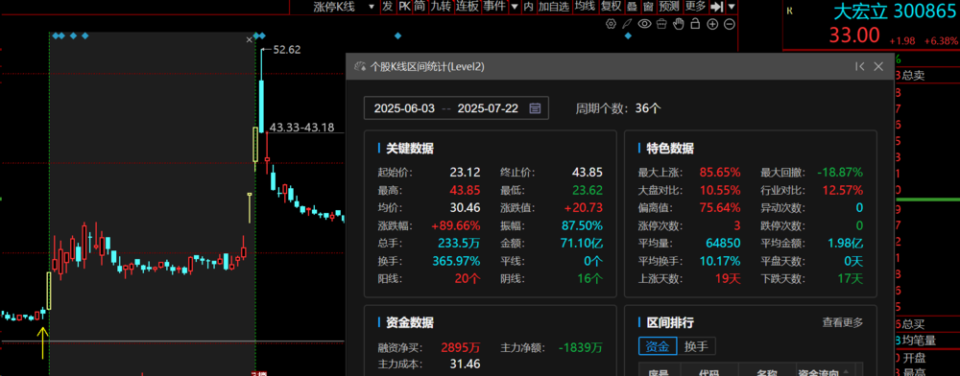Screen dimensions: 960x376
Task: Click the 特色数据 section heading
Action: tap(669, 148)
